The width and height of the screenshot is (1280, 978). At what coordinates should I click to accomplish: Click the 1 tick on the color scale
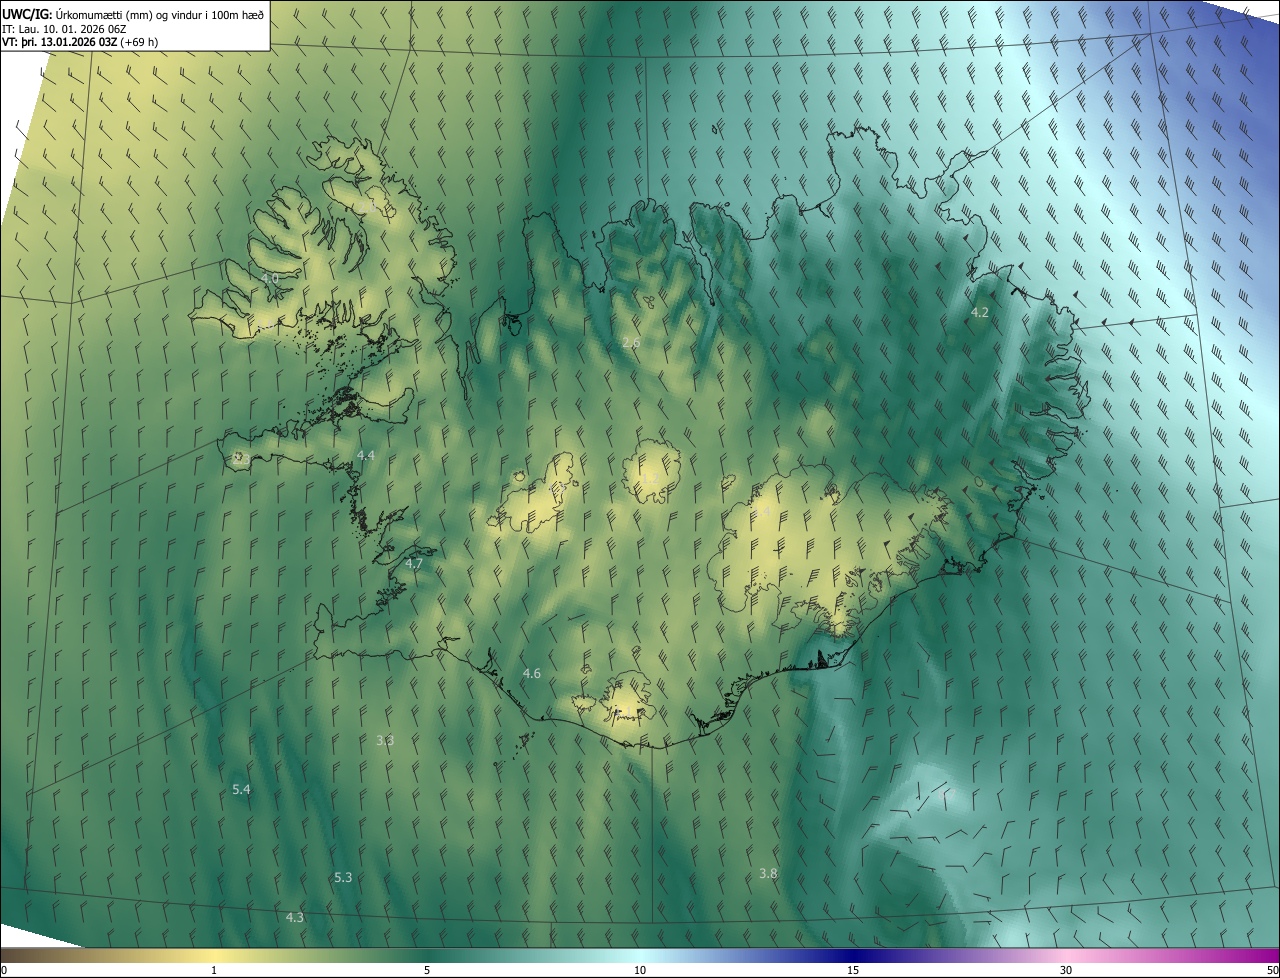[214, 970]
